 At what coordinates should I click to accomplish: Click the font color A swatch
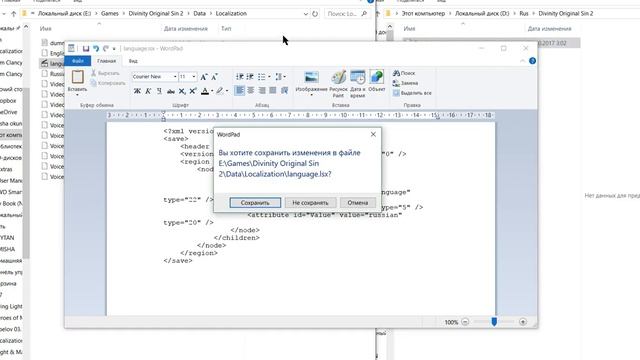click(x=205, y=91)
